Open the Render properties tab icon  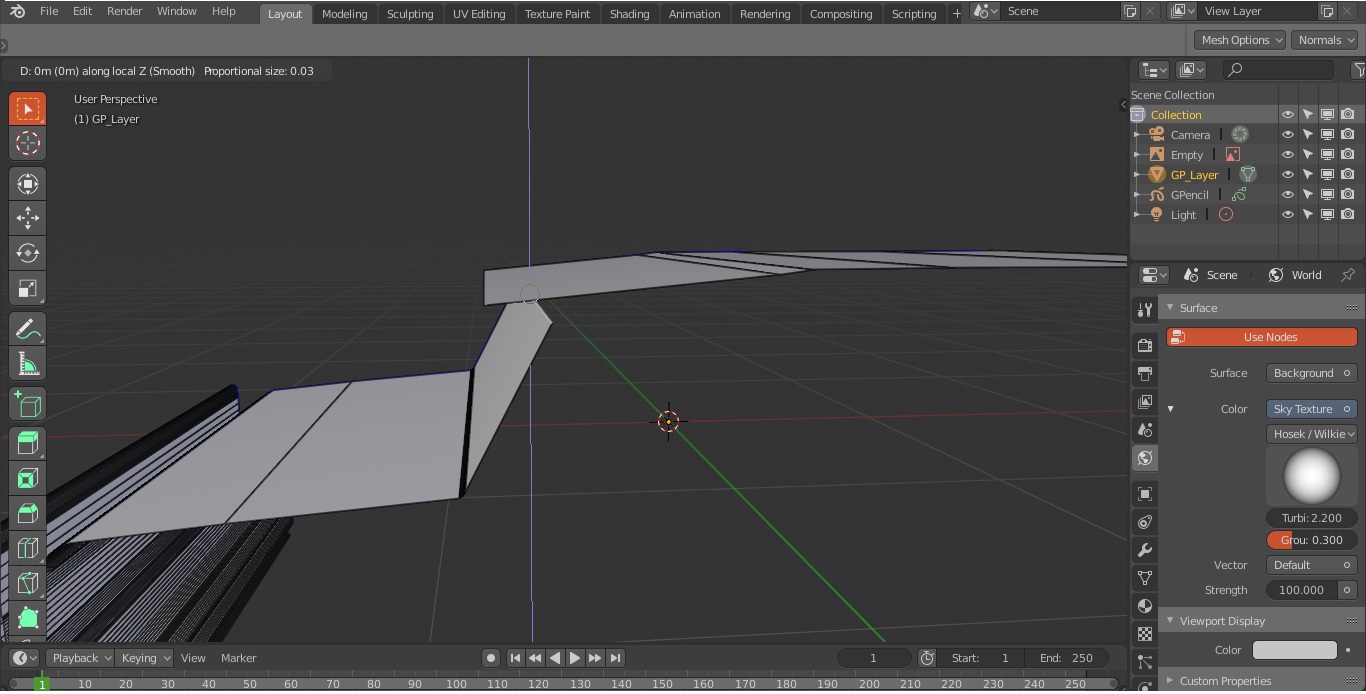[x=1145, y=345]
